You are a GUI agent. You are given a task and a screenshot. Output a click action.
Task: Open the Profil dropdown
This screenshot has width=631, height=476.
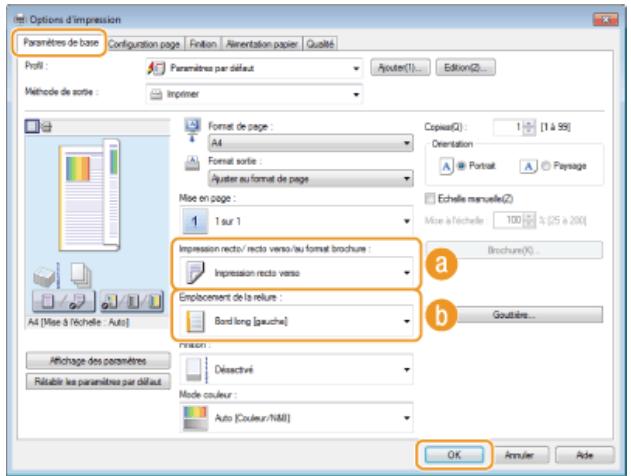(254, 68)
